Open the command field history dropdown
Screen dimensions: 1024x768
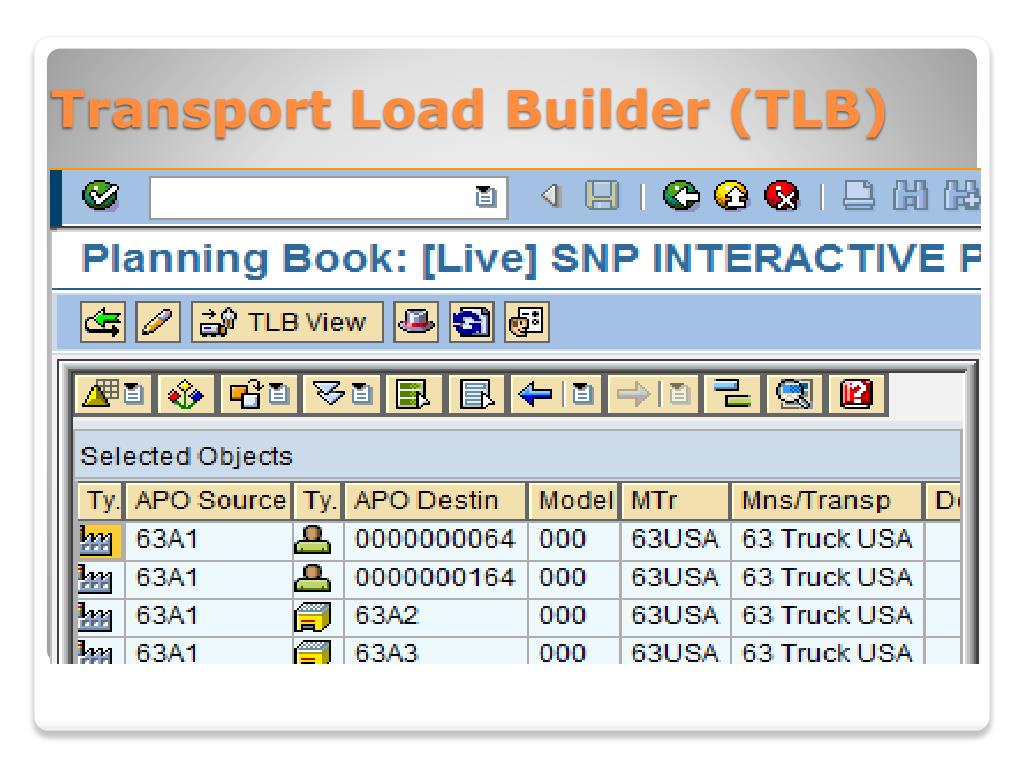(x=485, y=197)
